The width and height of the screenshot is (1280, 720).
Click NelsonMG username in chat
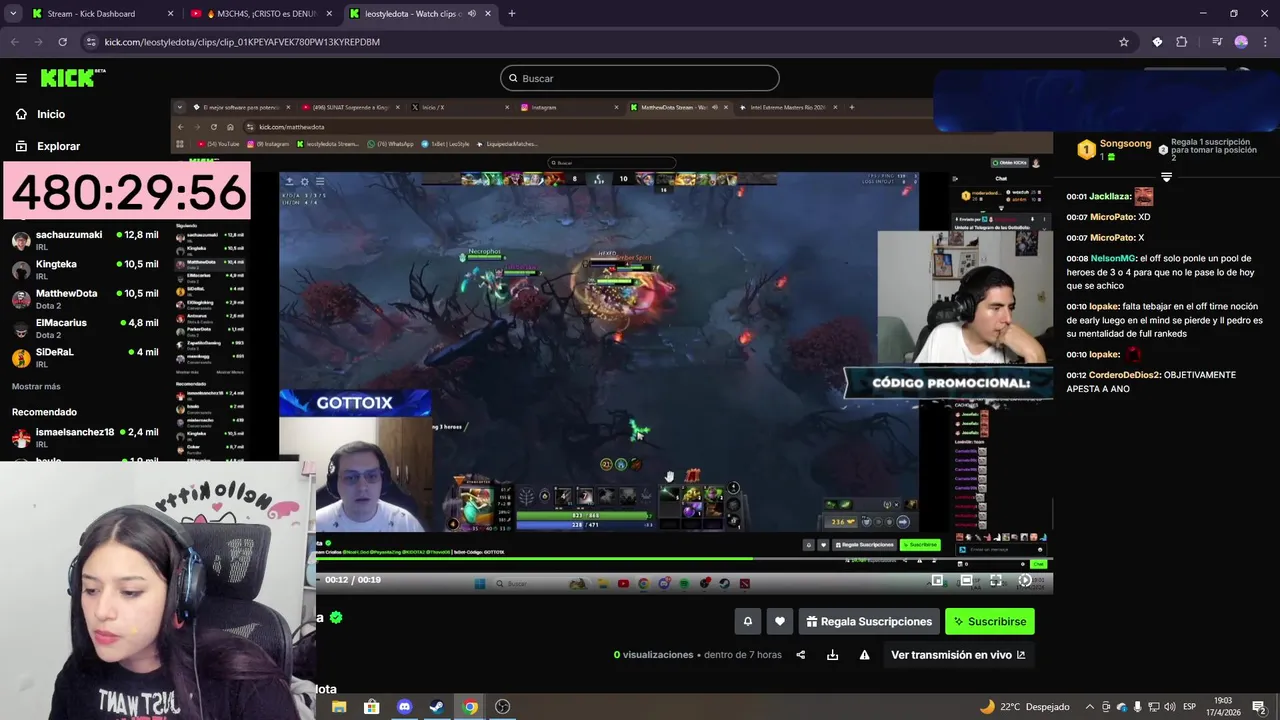[1114, 258]
